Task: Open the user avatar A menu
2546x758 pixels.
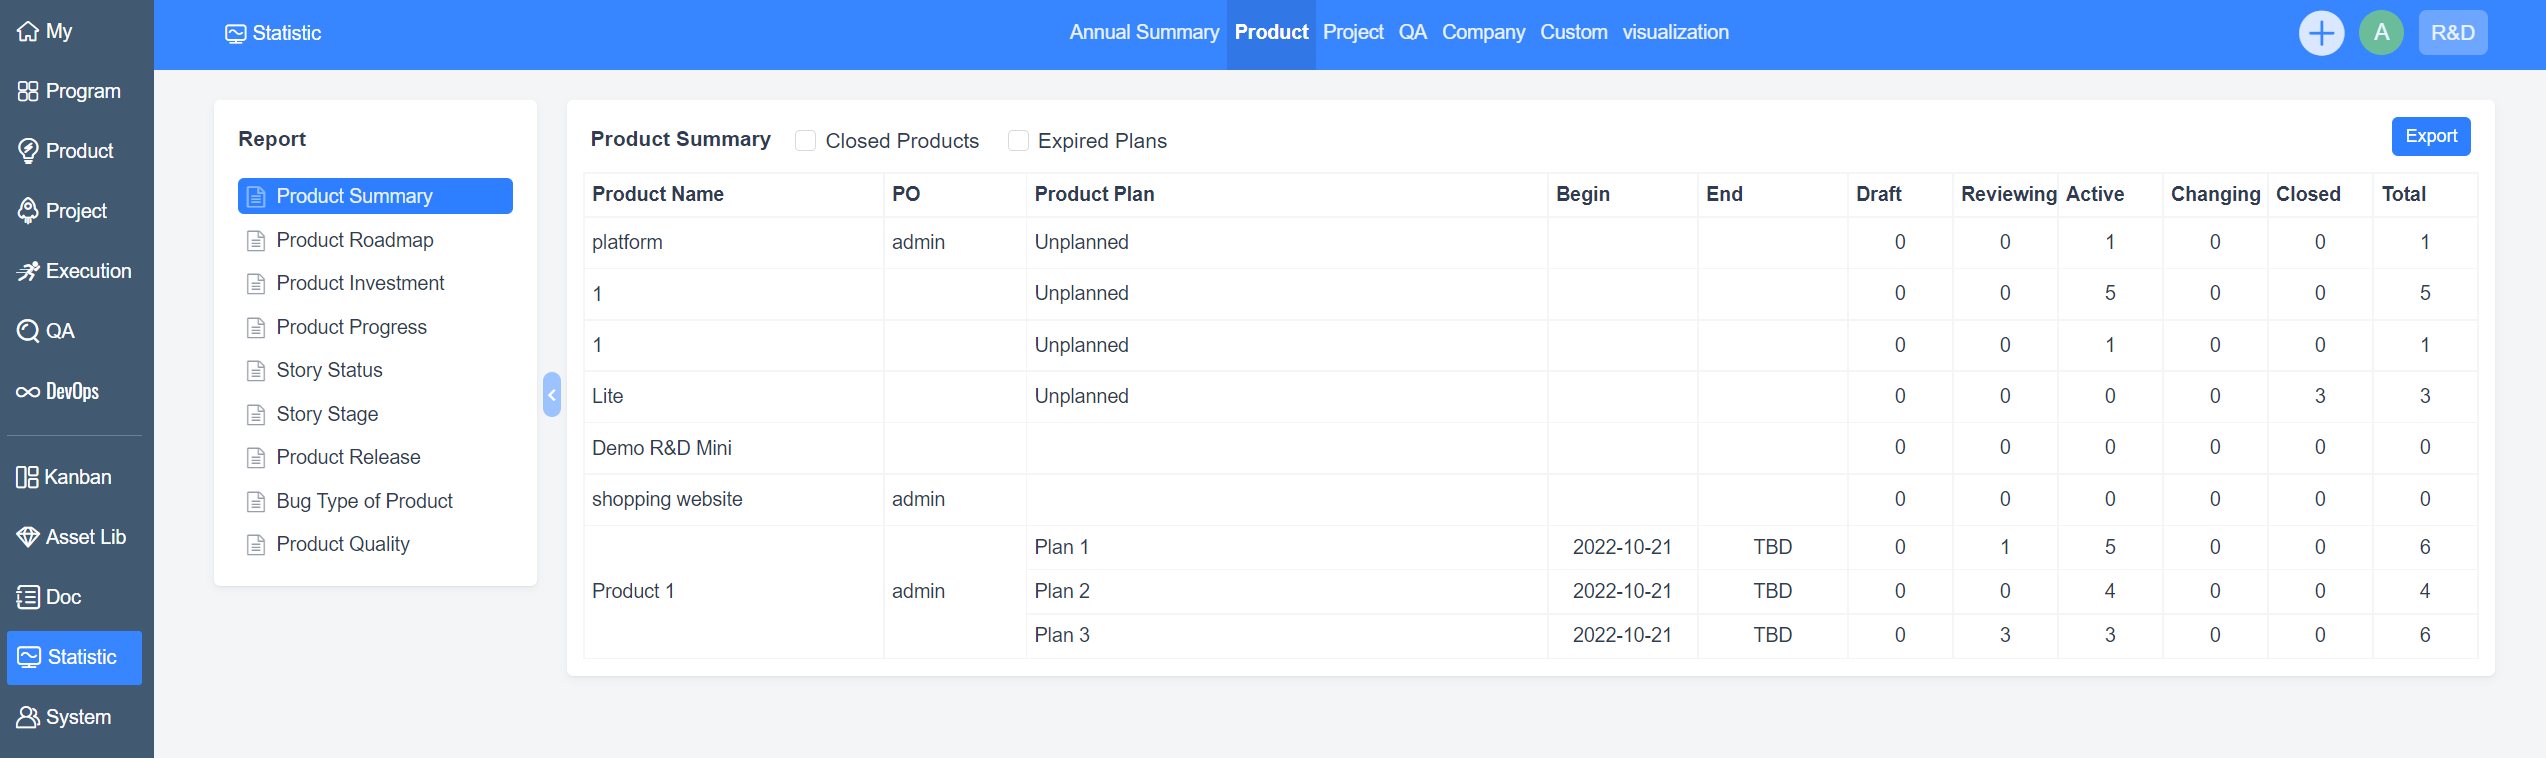Action: click(x=2381, y=34)
